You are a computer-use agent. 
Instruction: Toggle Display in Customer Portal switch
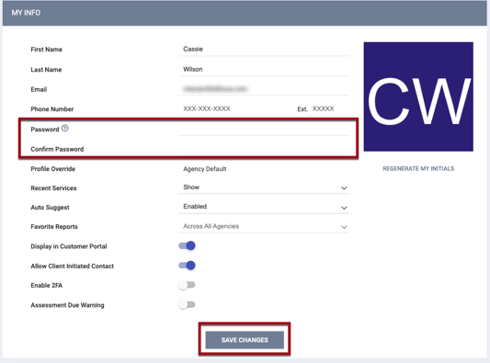(187, 246)
